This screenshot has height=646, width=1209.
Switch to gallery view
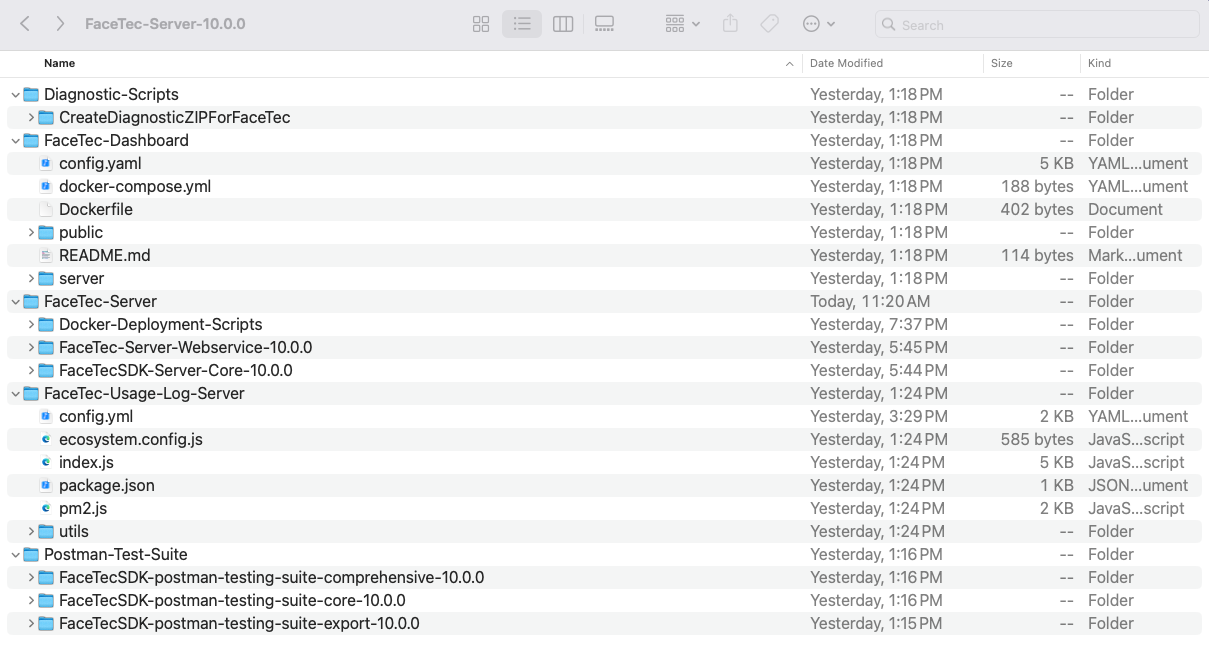coord(604,24)
